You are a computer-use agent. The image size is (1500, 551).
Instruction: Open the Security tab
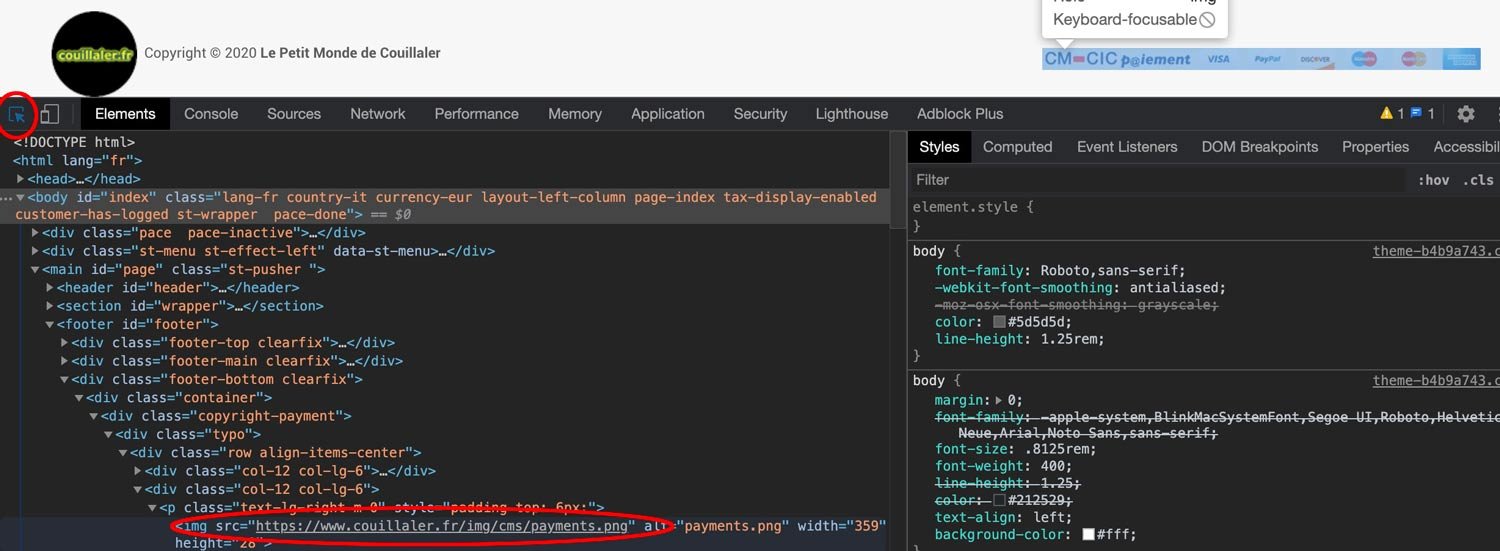760,114
